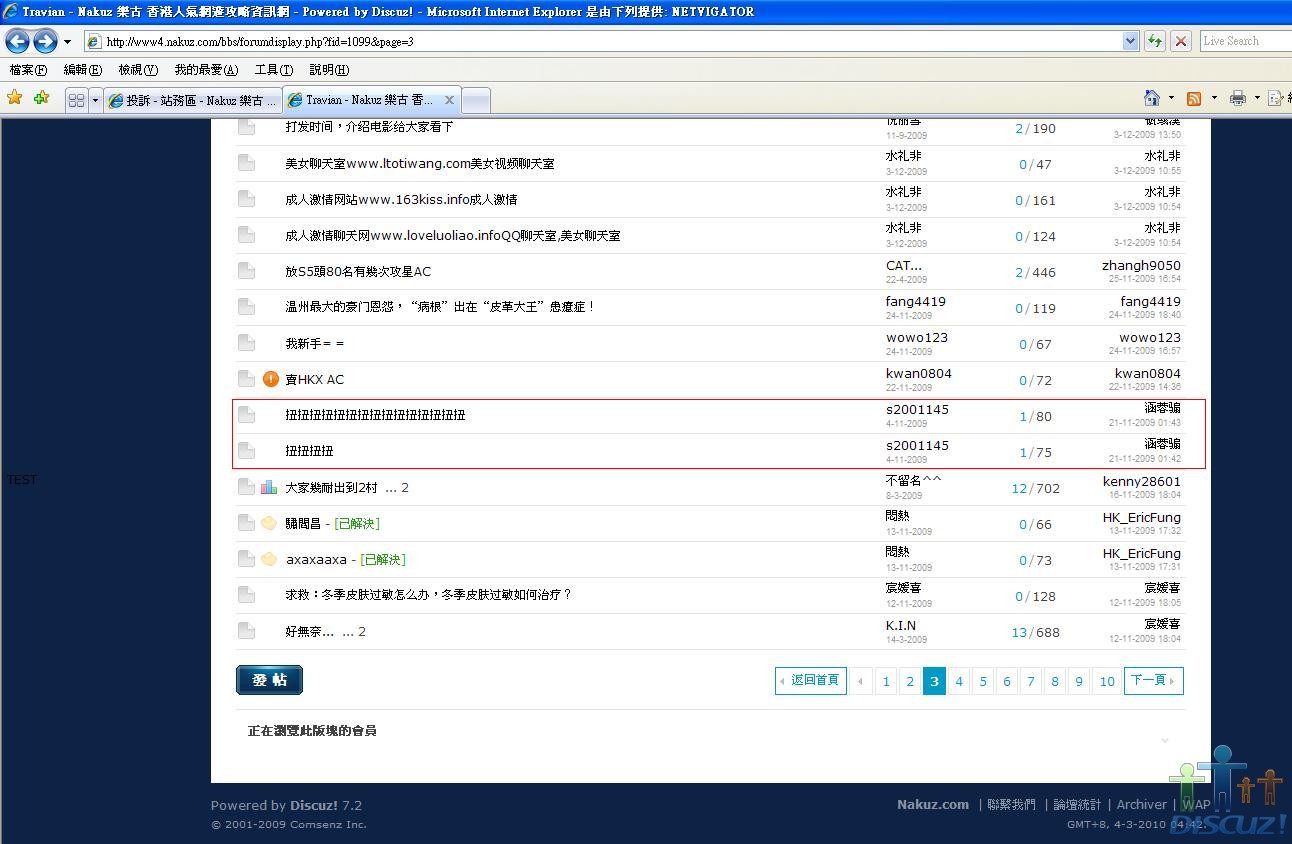Open the 工具(T) menu
1292x844 pixels.
(274, 69)
